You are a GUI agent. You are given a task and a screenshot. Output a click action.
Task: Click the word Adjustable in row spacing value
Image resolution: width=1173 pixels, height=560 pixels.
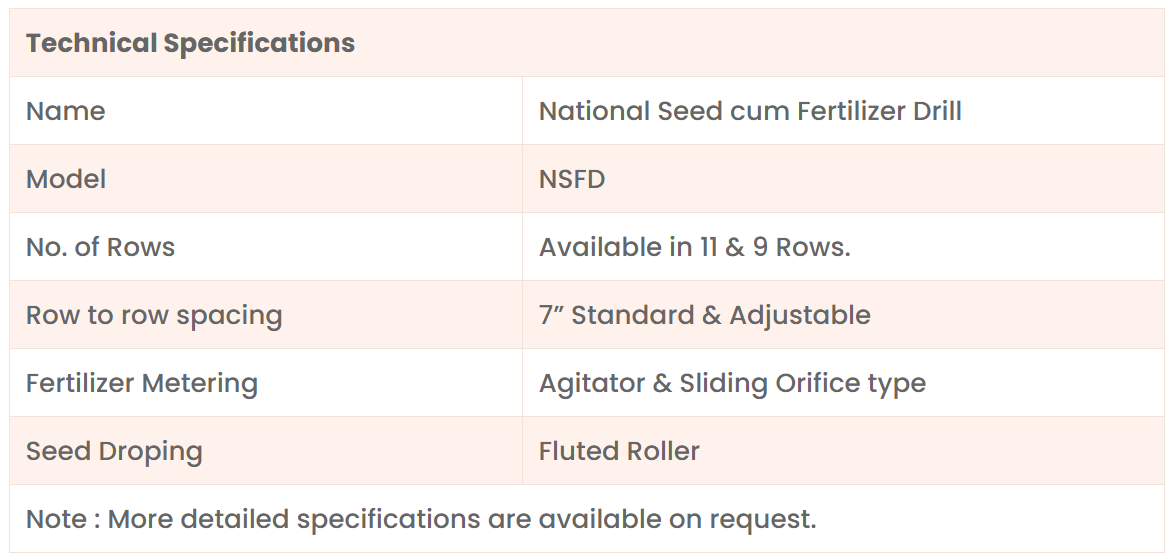pos(800,315)
